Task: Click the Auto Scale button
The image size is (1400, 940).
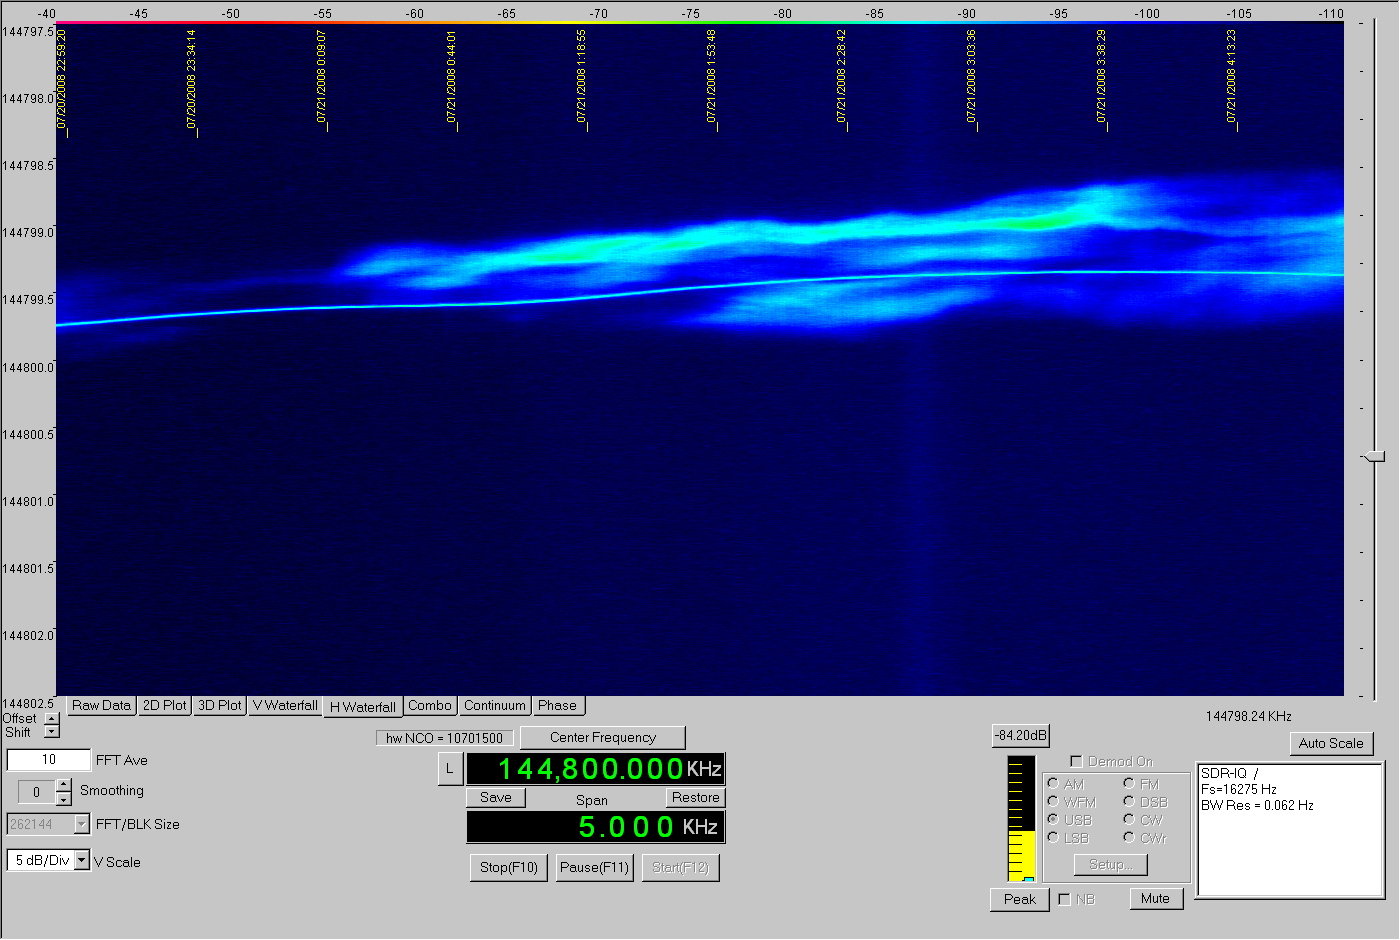Action: [x=1331, y=743]
